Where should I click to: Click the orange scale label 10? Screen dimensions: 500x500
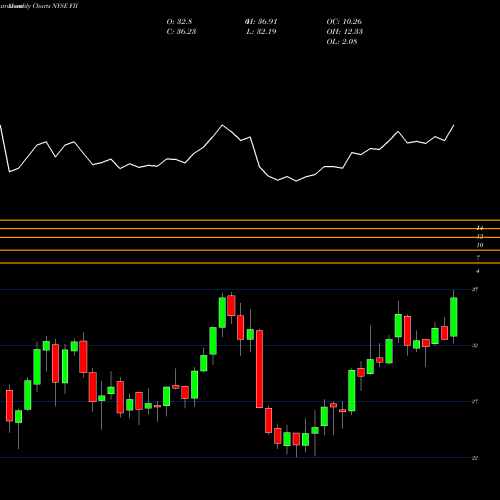coord(480,245)
